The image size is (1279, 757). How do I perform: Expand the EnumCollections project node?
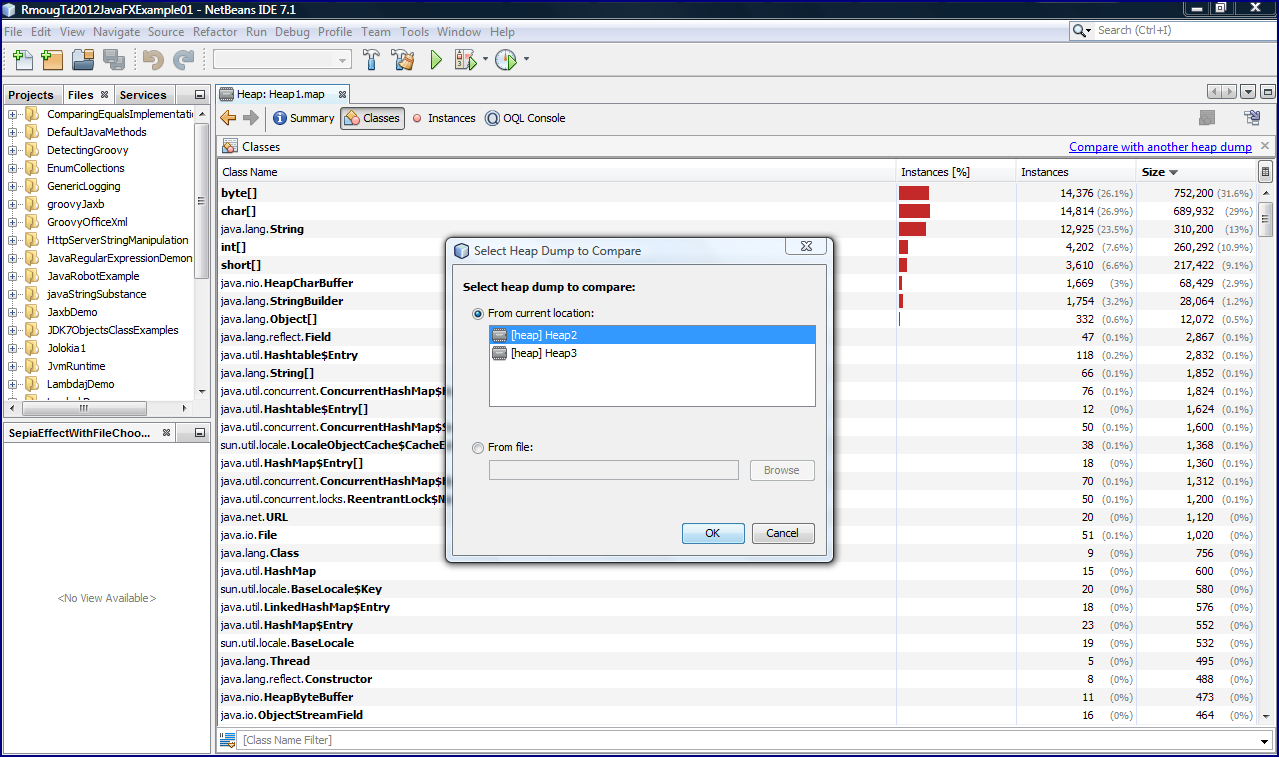click(13, 168)
